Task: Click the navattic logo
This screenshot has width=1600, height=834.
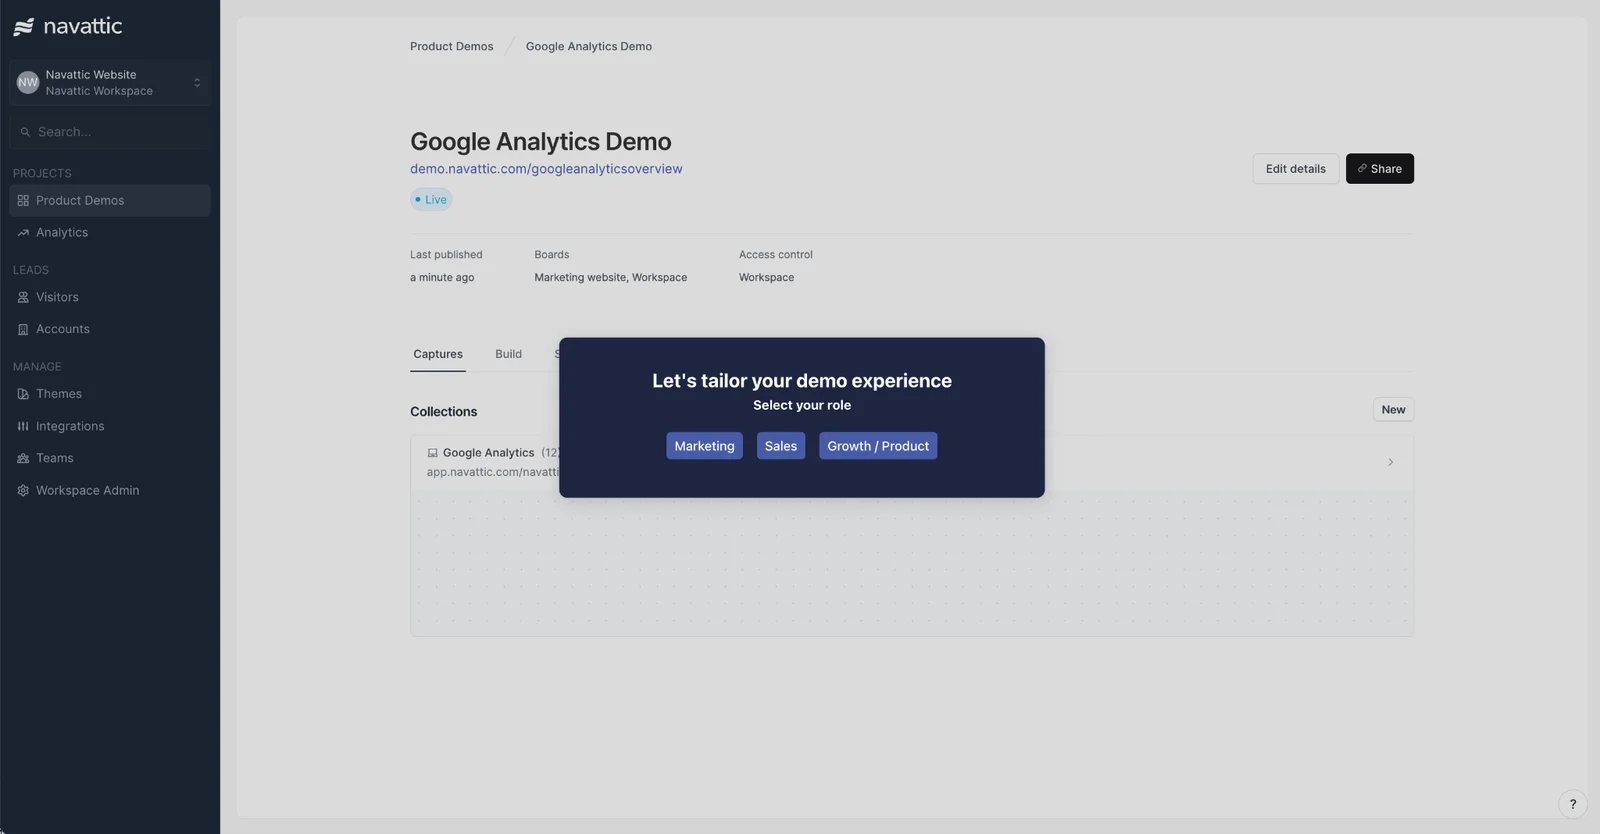Action: point(68,26)
